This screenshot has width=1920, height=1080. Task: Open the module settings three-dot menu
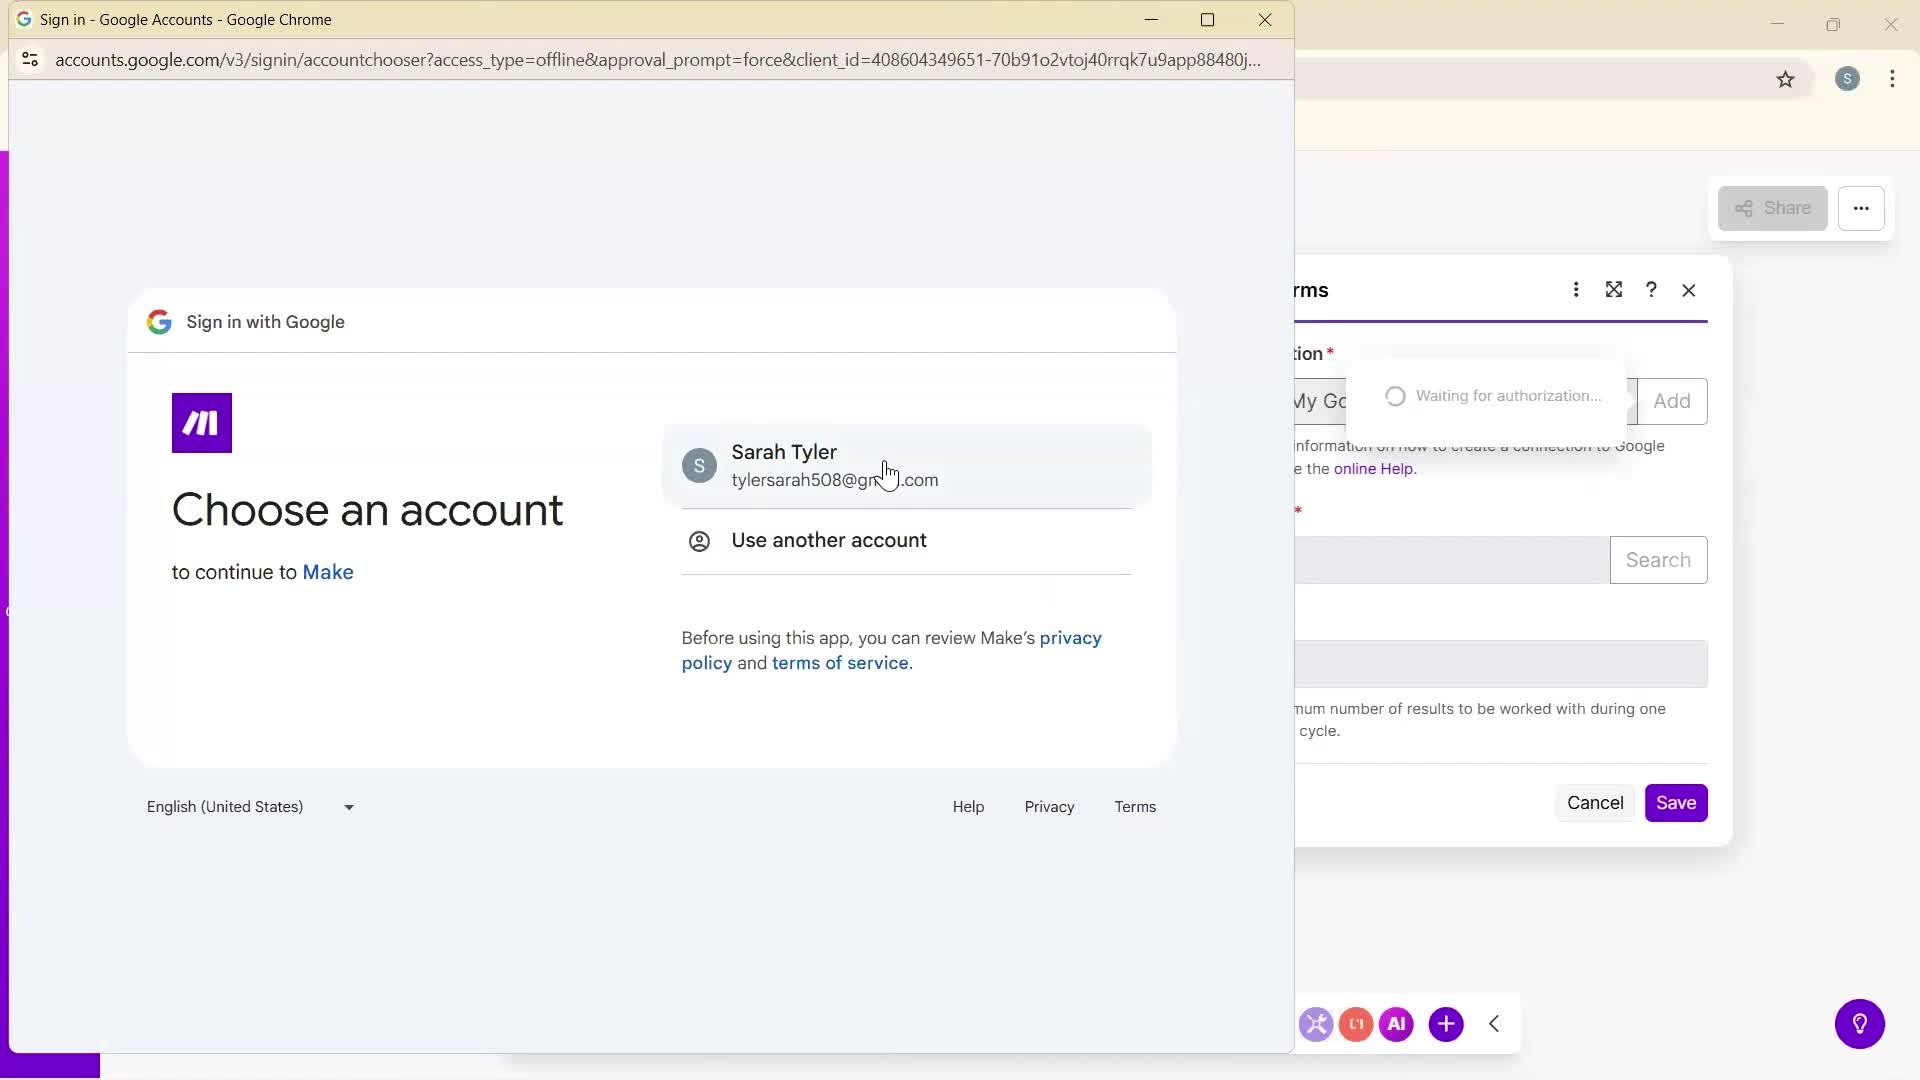[x=1576, y=290]
